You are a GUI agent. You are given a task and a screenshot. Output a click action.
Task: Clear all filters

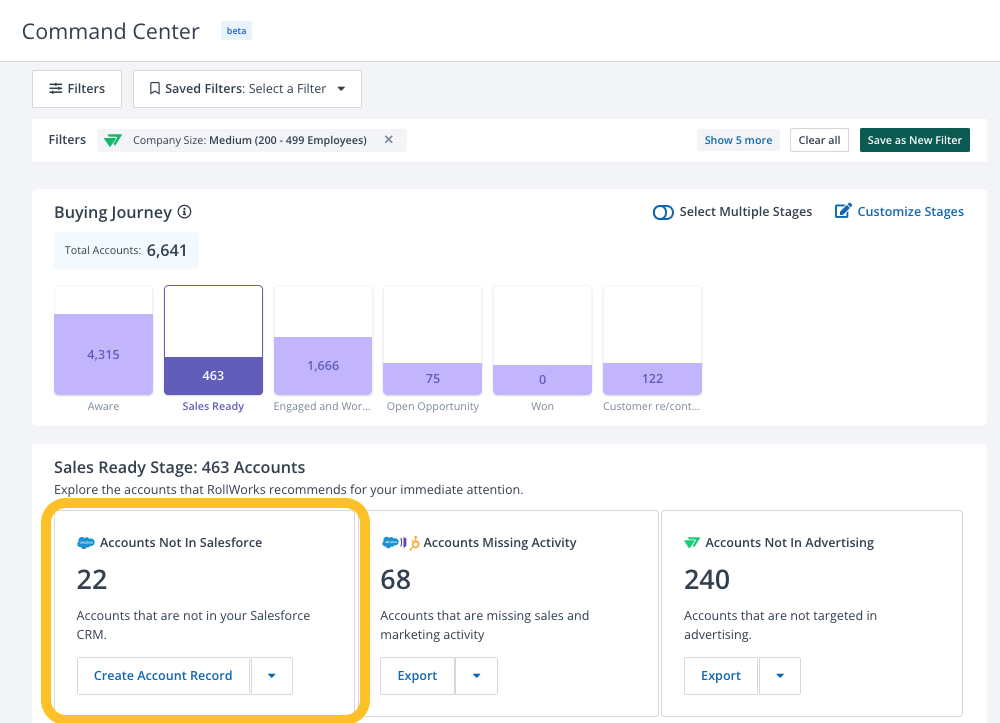[x=819, y=140]
